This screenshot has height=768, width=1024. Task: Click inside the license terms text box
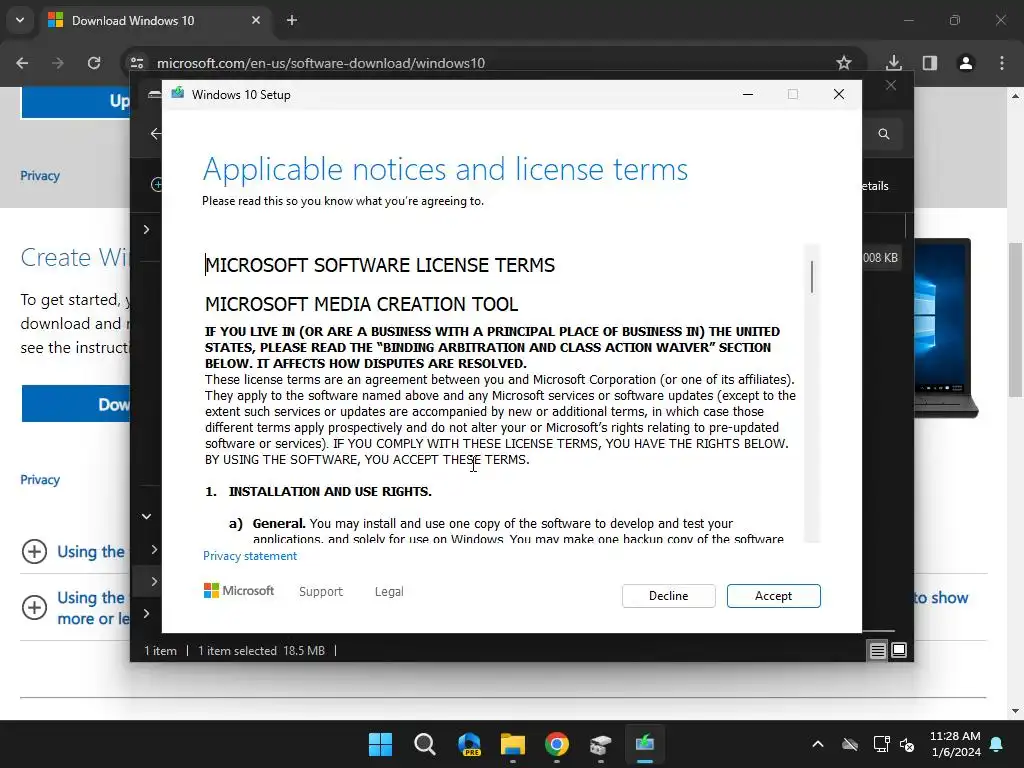point(503,394)
